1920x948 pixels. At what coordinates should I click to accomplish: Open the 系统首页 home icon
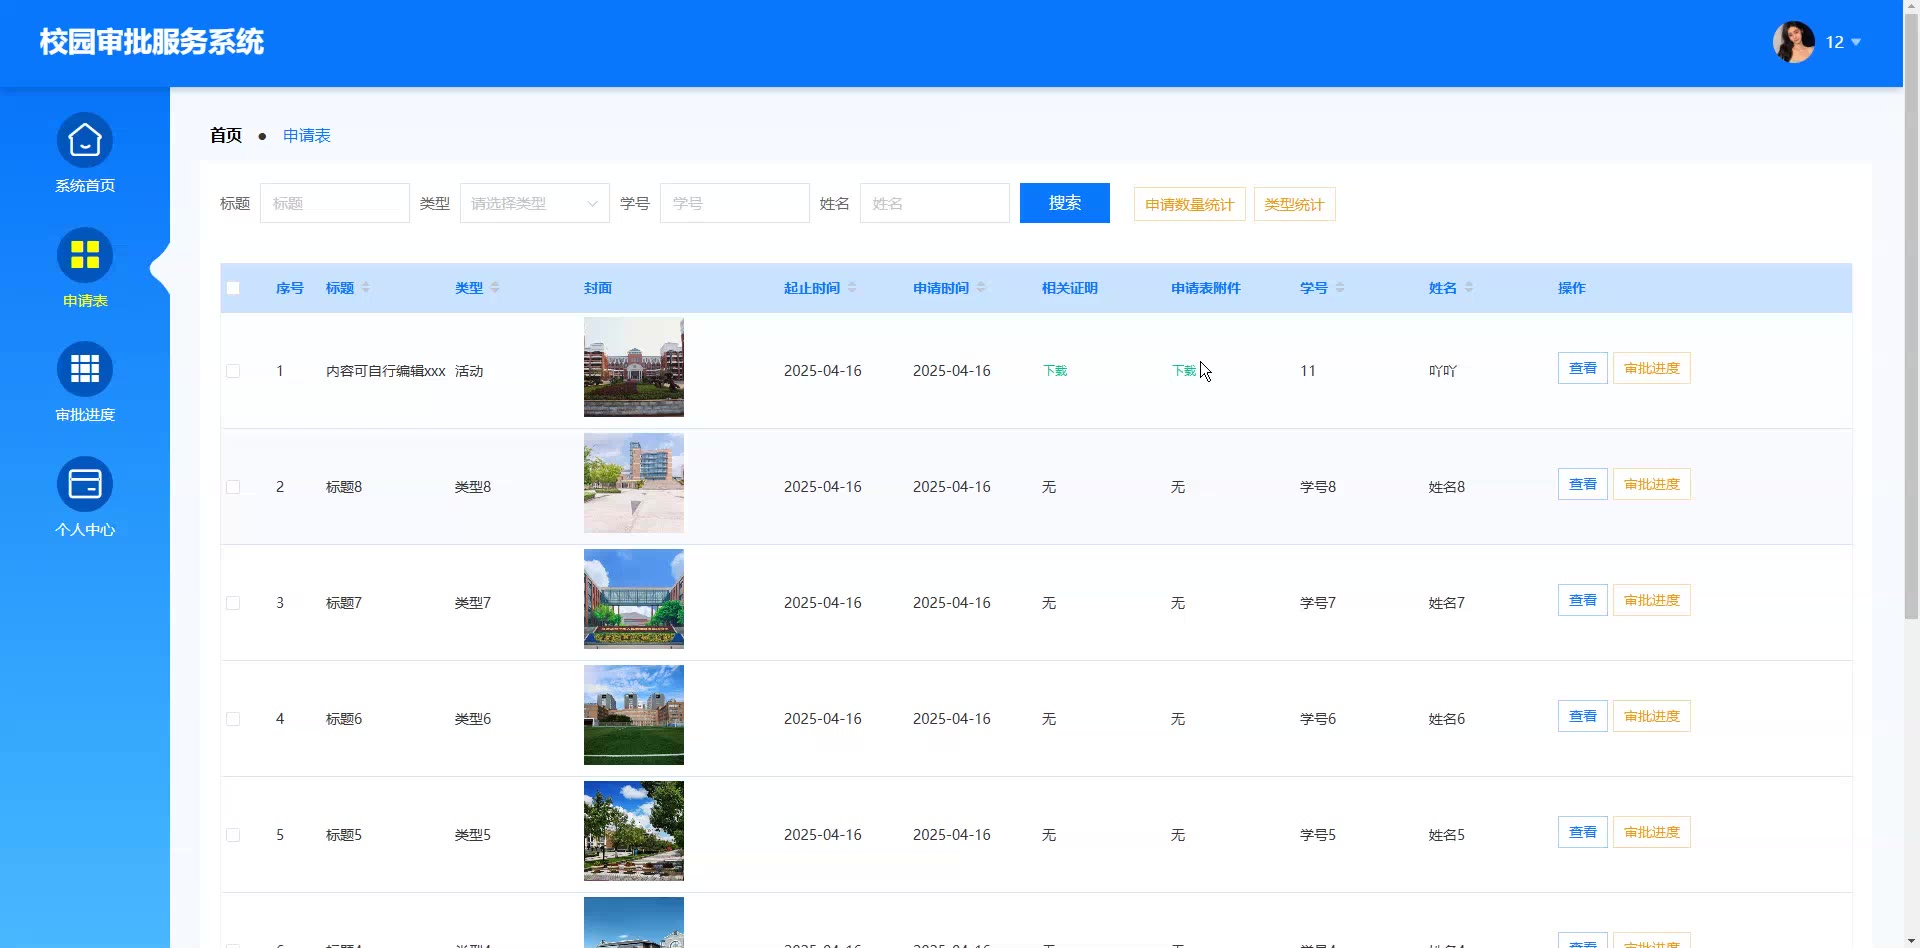click(x=85, y=141)
